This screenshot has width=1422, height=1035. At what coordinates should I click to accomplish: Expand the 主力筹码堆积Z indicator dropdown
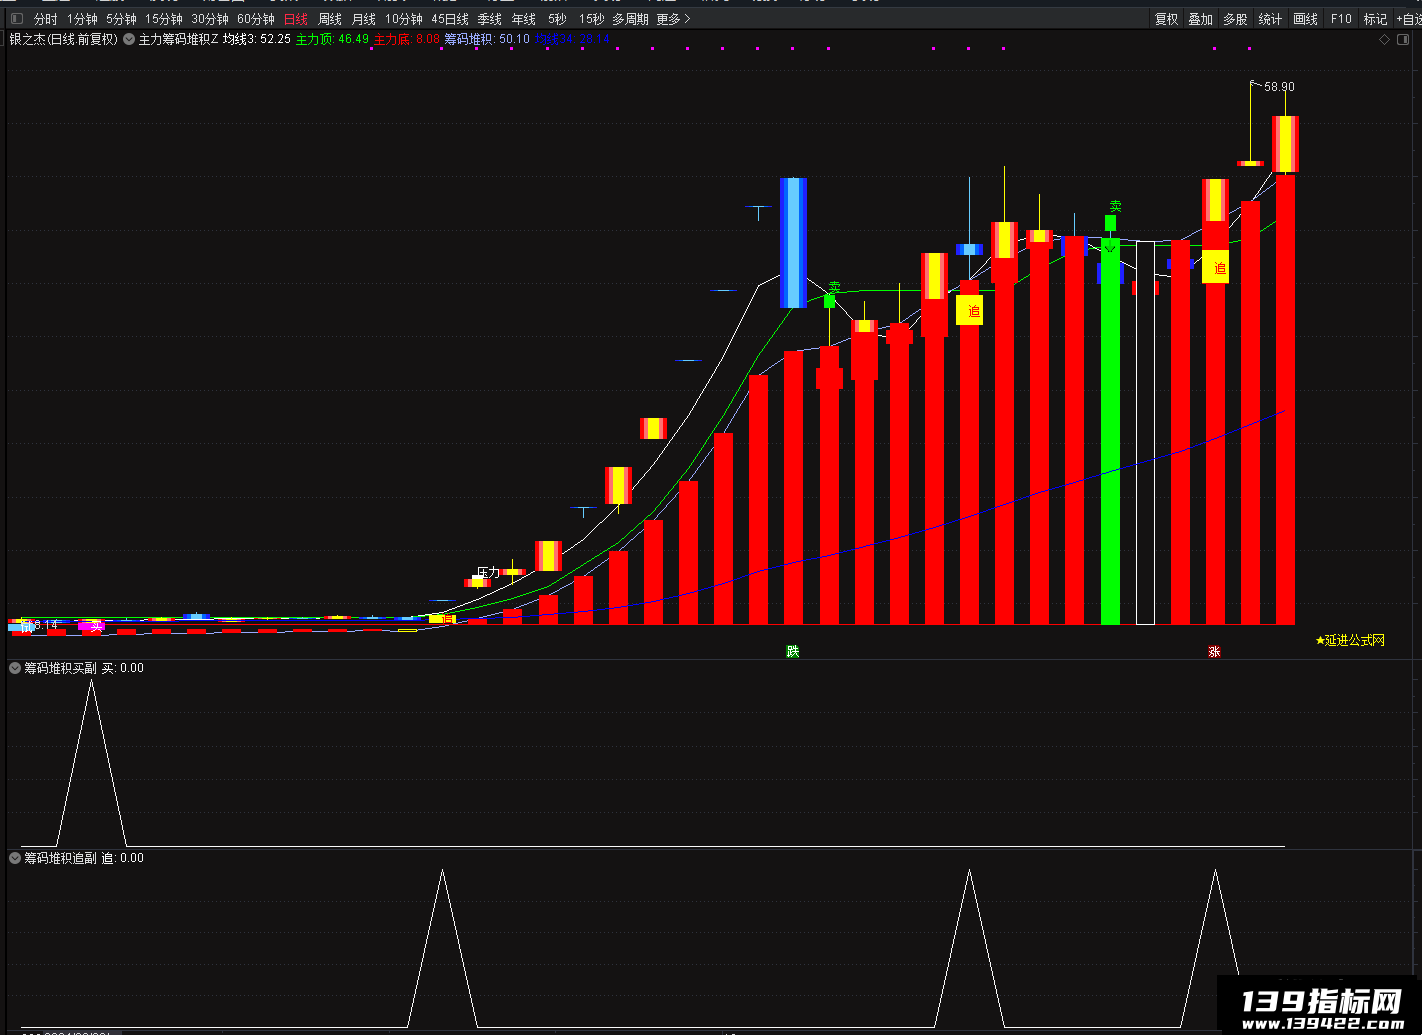click(x=129, y=39)
